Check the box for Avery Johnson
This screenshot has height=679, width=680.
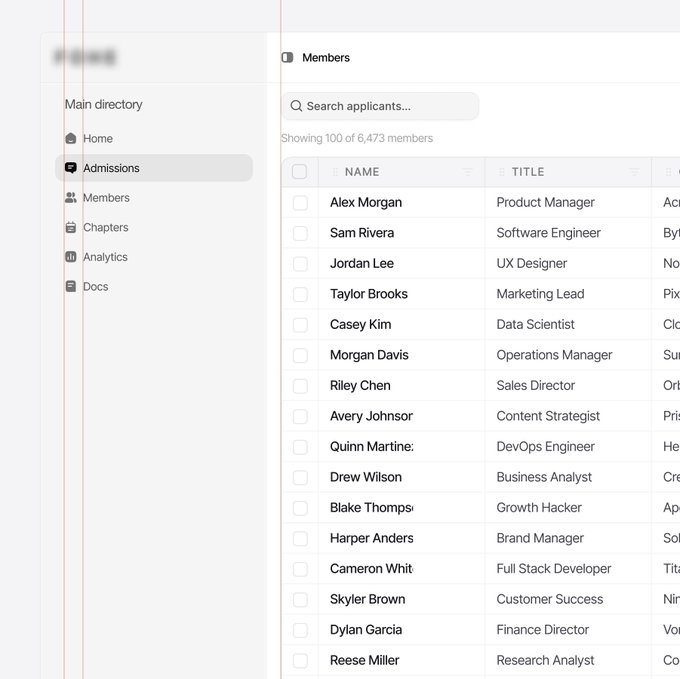pos(300,416)
